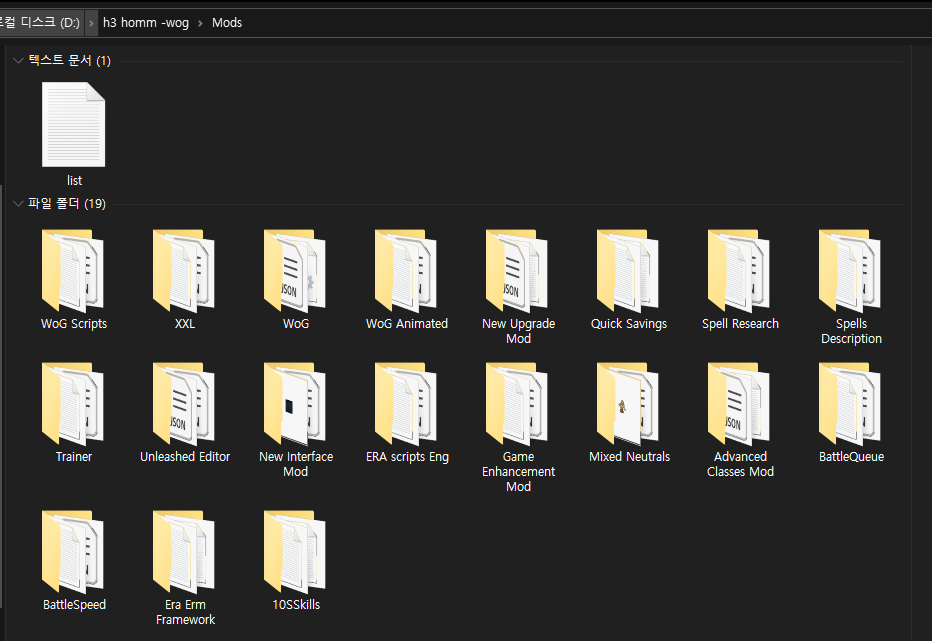This screenshot has width=932, height=641.
Task: Open breadcrumb dropdown after h3 homm -wog
Action: tap(200, 23)
